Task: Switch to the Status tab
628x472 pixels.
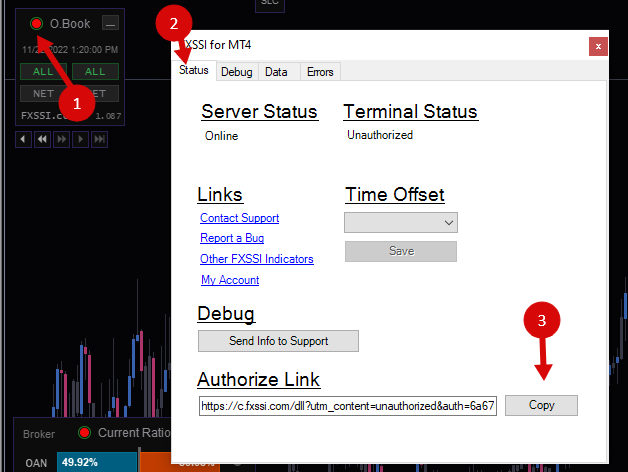Action: (194, 71)
